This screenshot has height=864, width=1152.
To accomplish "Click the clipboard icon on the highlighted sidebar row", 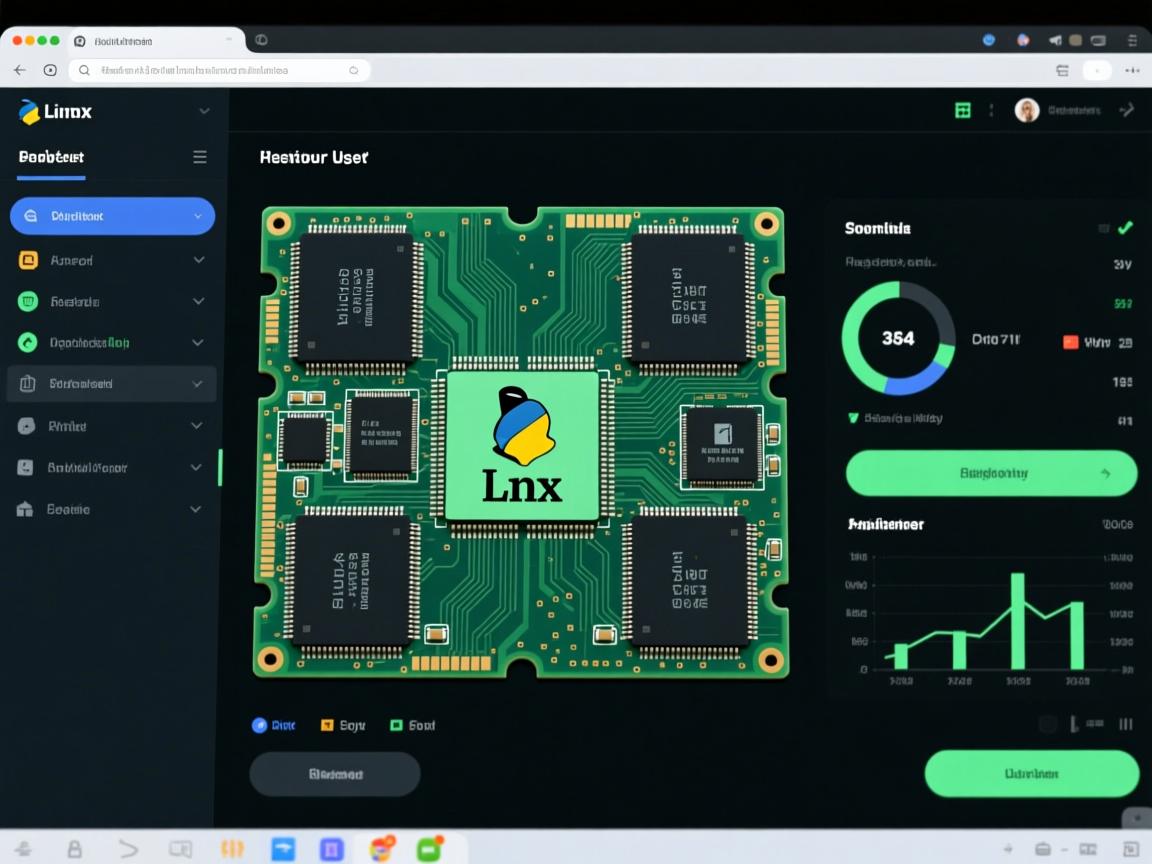I will pos(30,383).
